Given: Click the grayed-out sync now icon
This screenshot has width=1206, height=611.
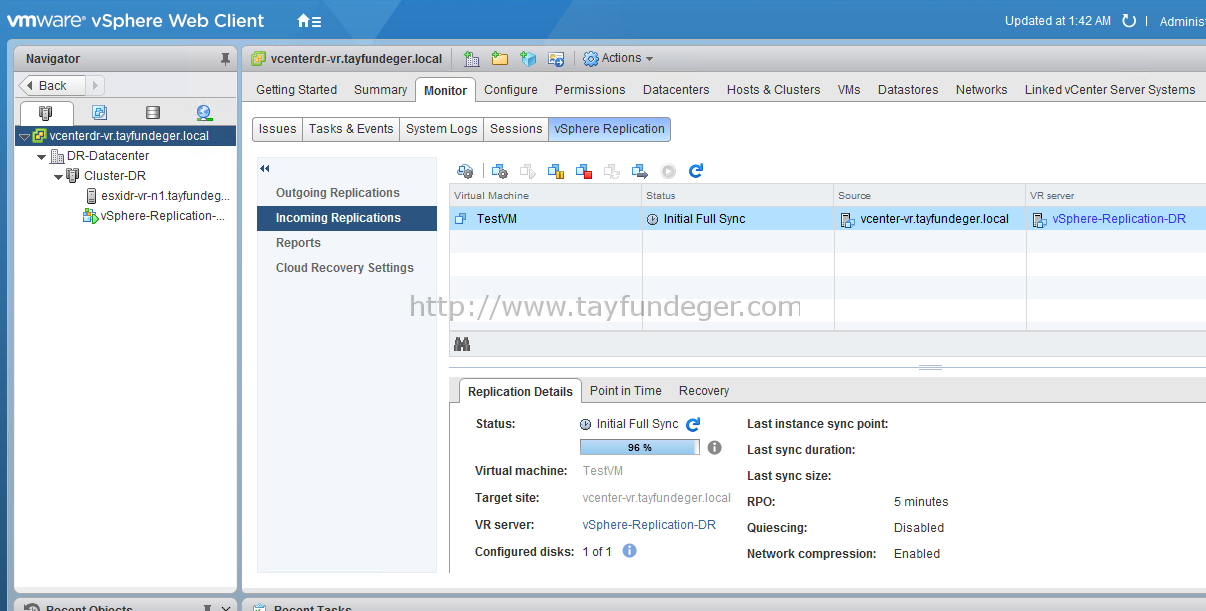Looking at the screenshot, I should (x=612, y=172).
